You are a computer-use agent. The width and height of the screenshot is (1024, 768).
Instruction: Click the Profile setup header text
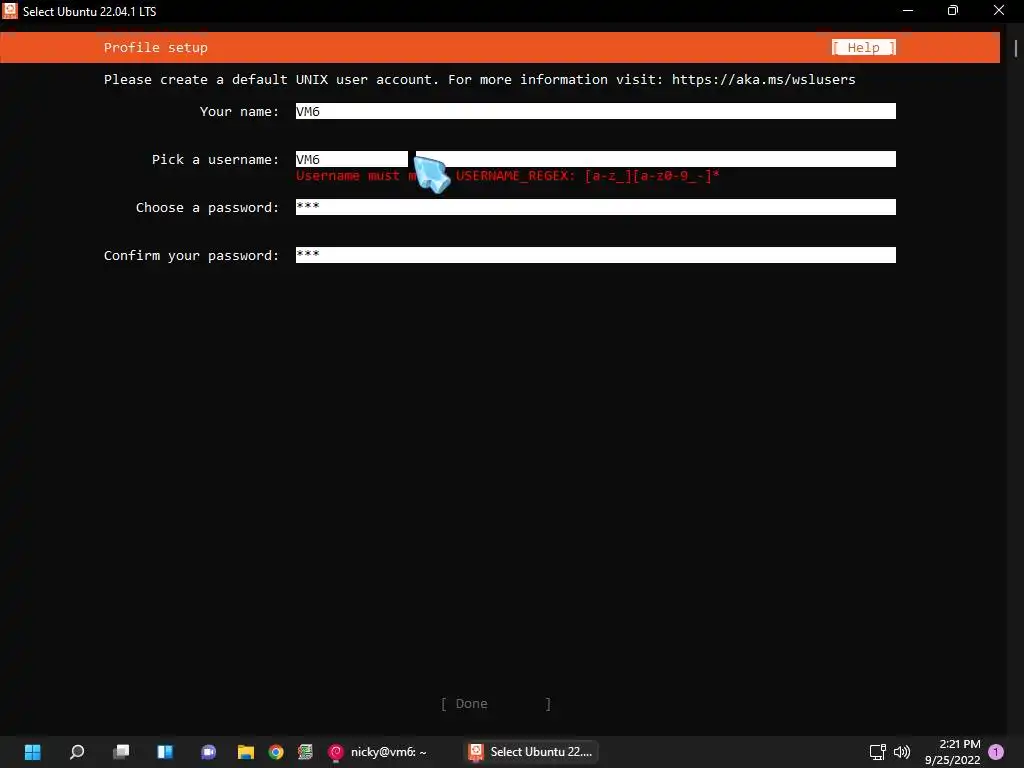155,47
